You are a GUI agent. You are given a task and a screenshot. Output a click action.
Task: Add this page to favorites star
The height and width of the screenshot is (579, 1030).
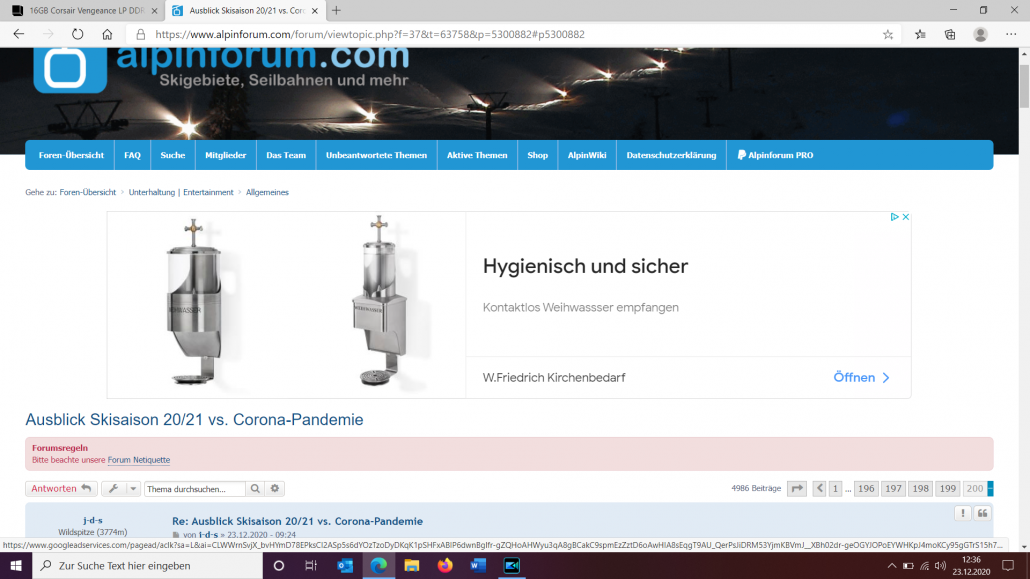pyautogui.click(x=888, y=34)
